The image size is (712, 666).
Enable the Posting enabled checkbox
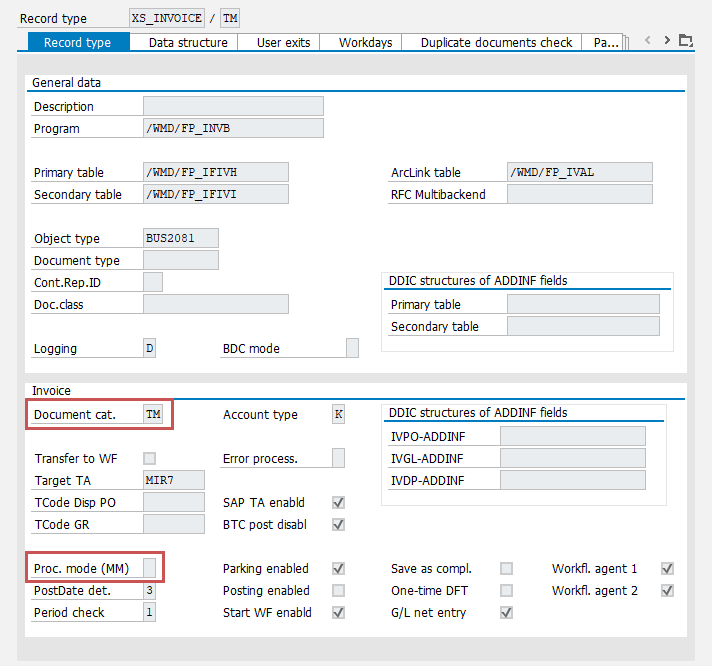(338, 591)
